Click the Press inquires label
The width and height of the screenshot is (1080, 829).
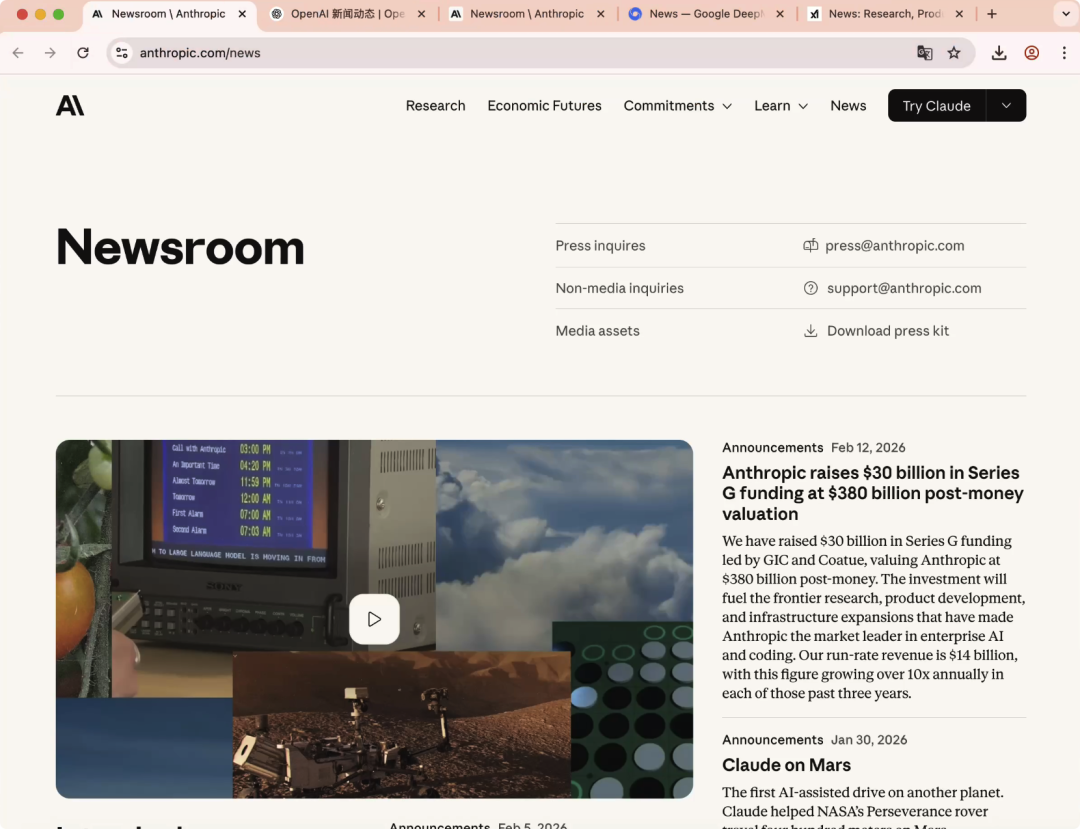[x=600, y=246]
